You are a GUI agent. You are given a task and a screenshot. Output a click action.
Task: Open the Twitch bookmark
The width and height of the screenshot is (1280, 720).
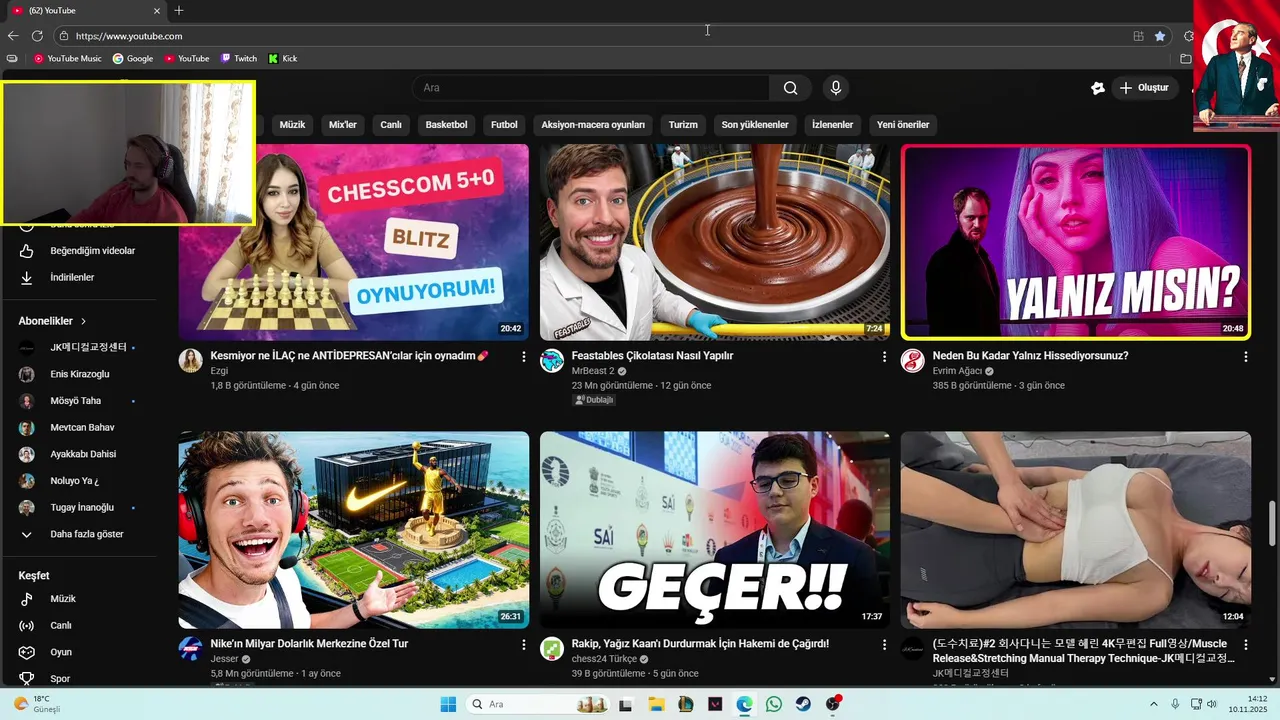point(239,59)
